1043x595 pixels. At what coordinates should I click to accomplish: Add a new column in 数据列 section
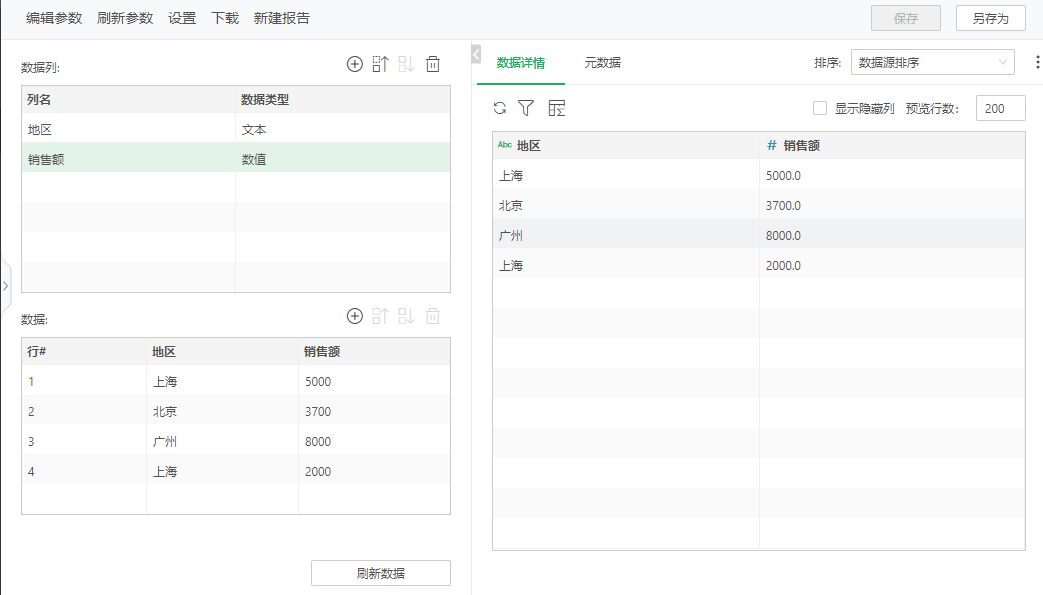point(355,64)
